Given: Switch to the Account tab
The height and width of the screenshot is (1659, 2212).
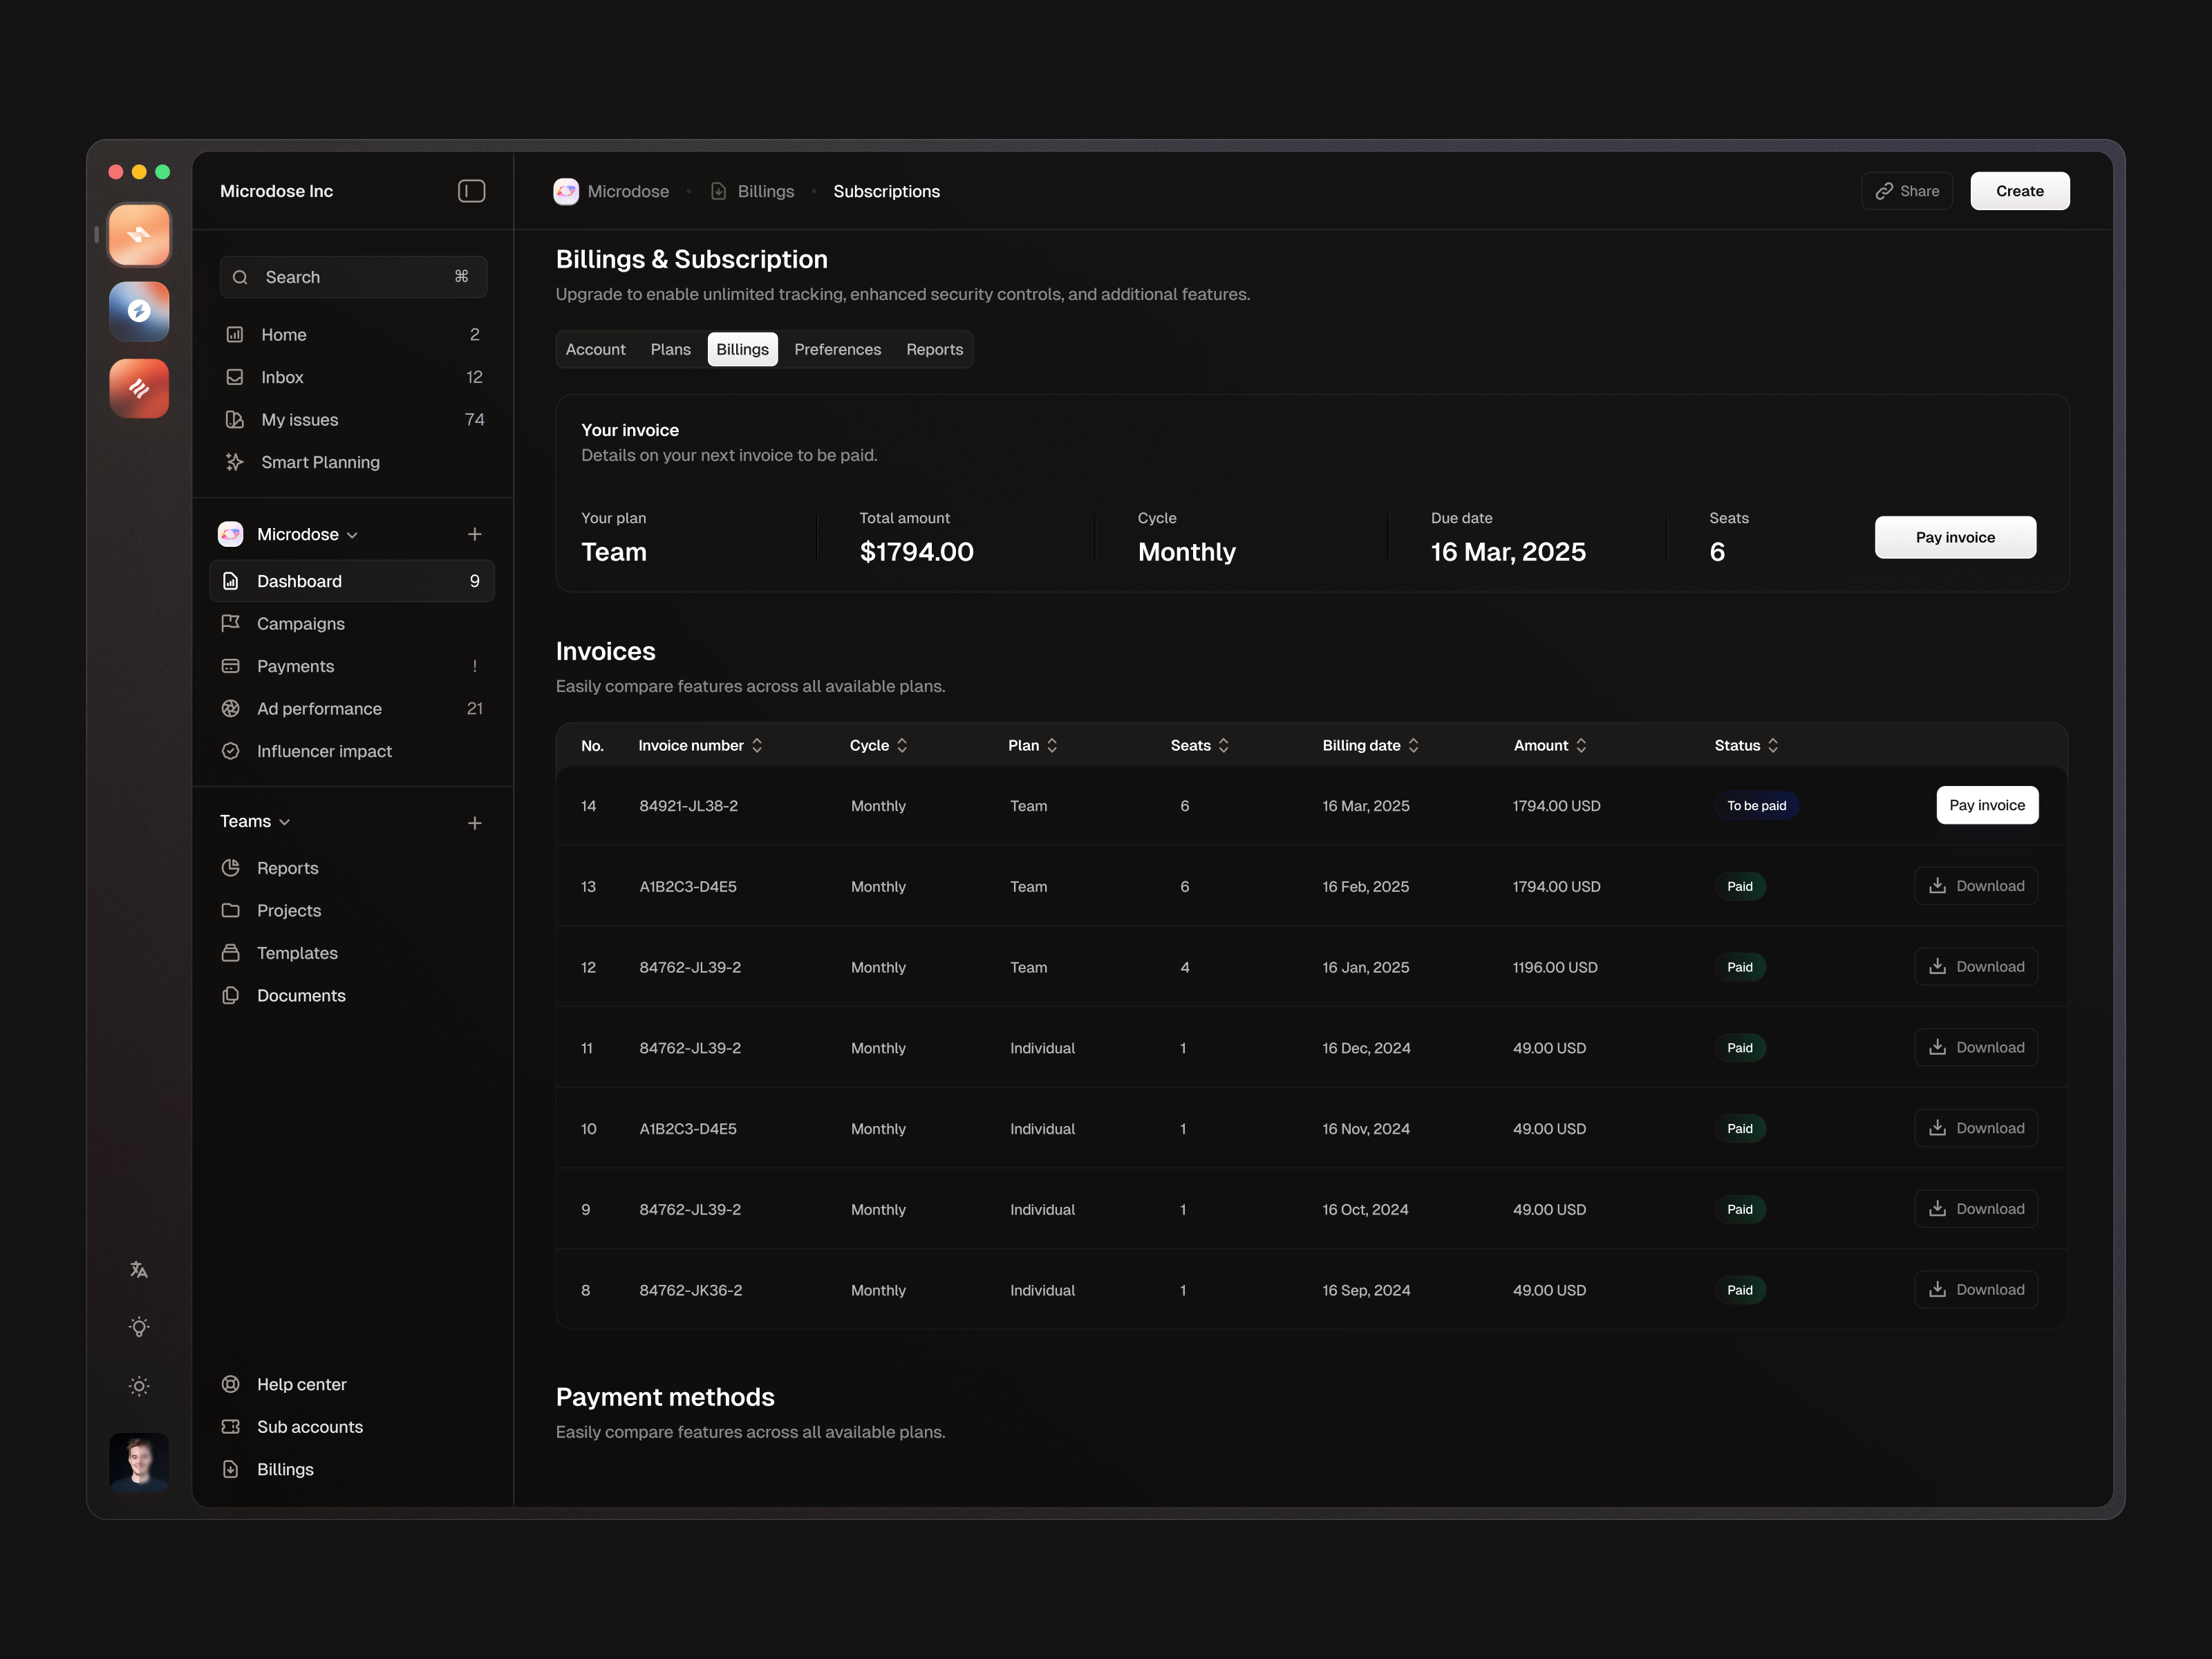Looking at the screenshot, I should pos(595,349).
